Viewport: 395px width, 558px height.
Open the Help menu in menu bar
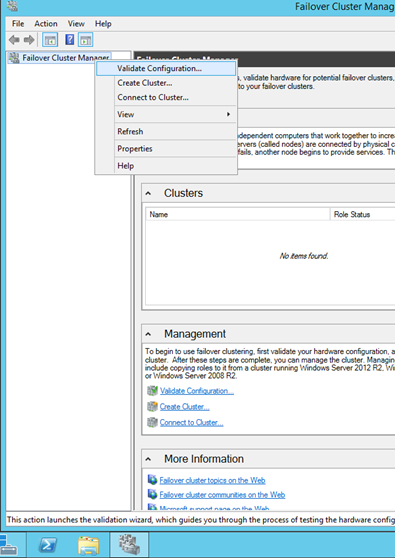coord(103,24)
